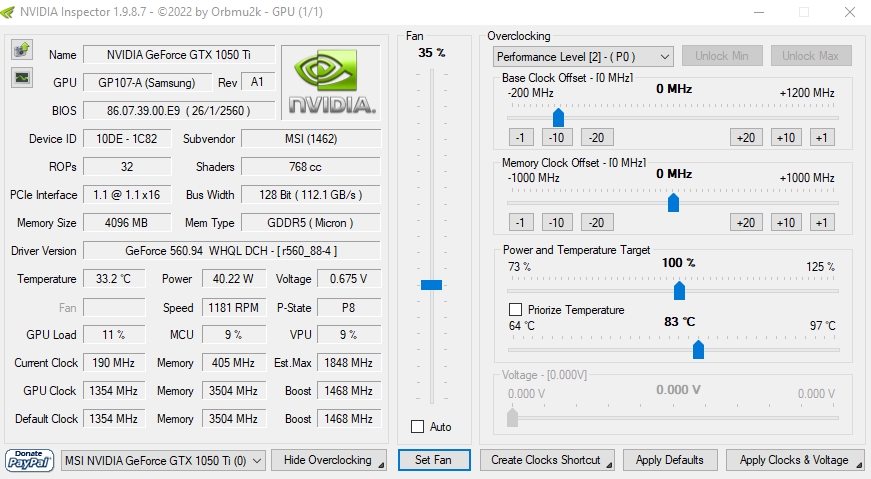
Task: Click Base Clock Offset -1 button
Action: coord(520,137)
